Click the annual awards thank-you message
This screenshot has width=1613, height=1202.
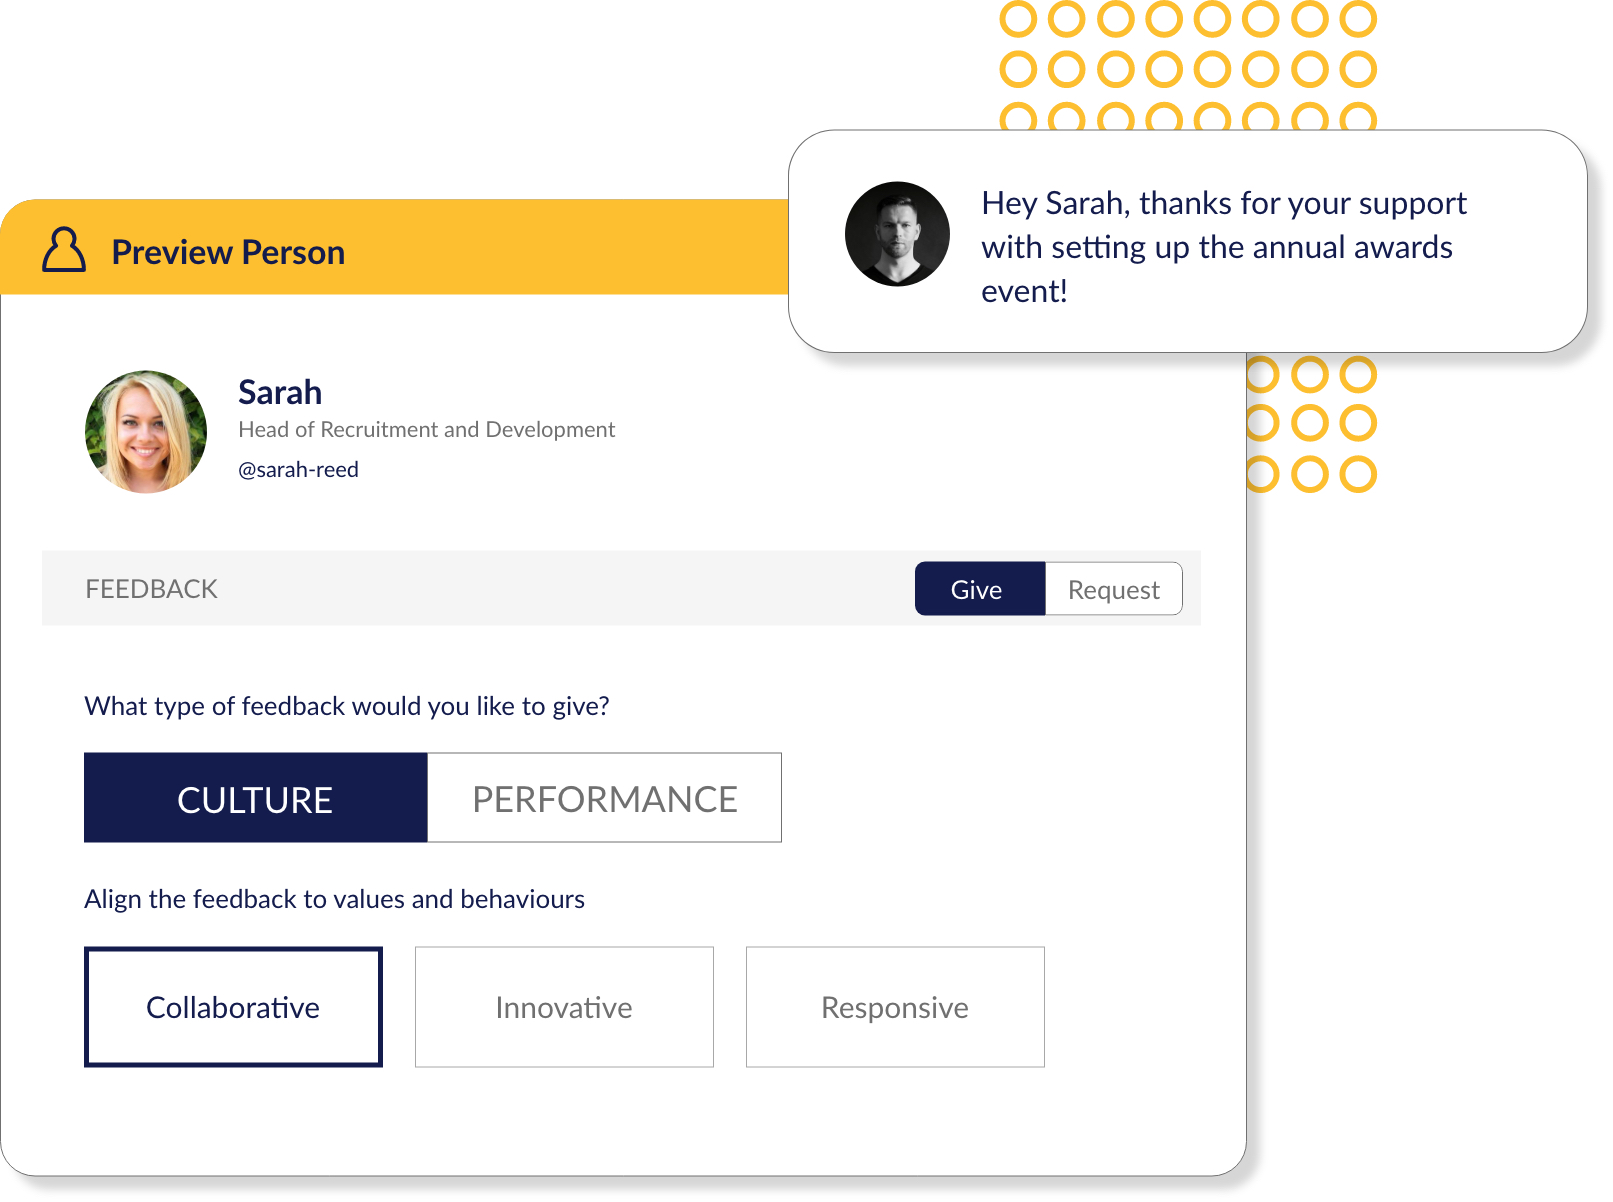[x=1224, y=247]
